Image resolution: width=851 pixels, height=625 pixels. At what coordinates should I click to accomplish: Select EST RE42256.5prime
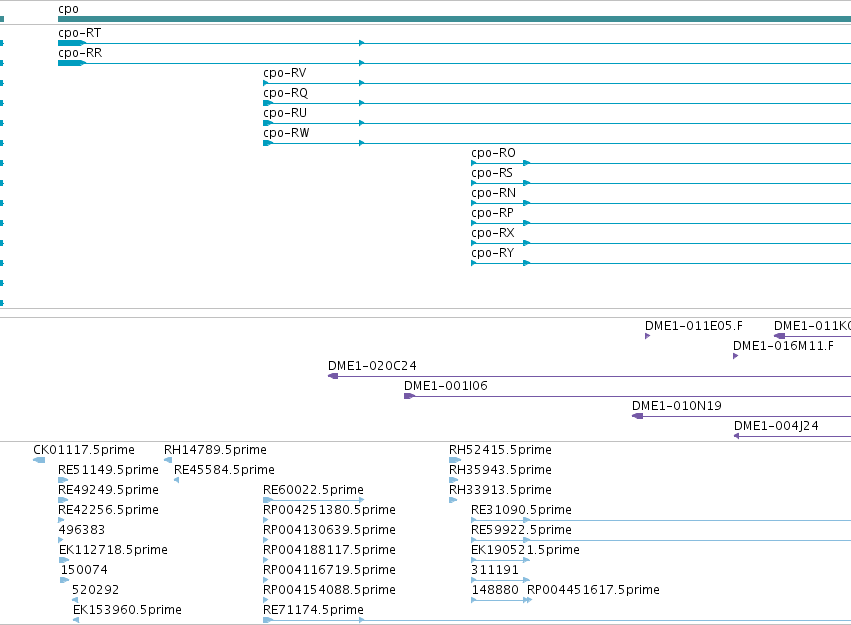tap(108, 510)
